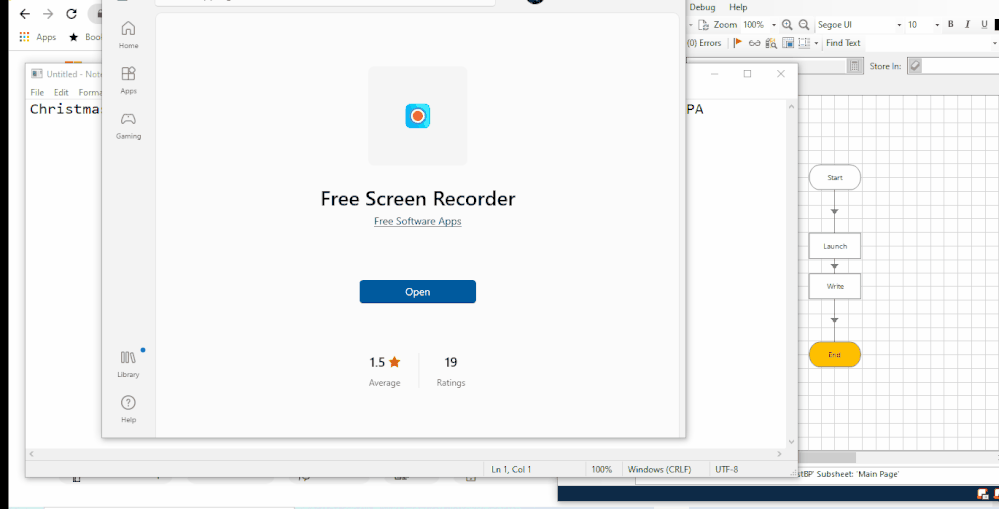Toggle bold formatting in Blue Prism
This screenshot has height=509, width=999.
(x=951, y=25)
